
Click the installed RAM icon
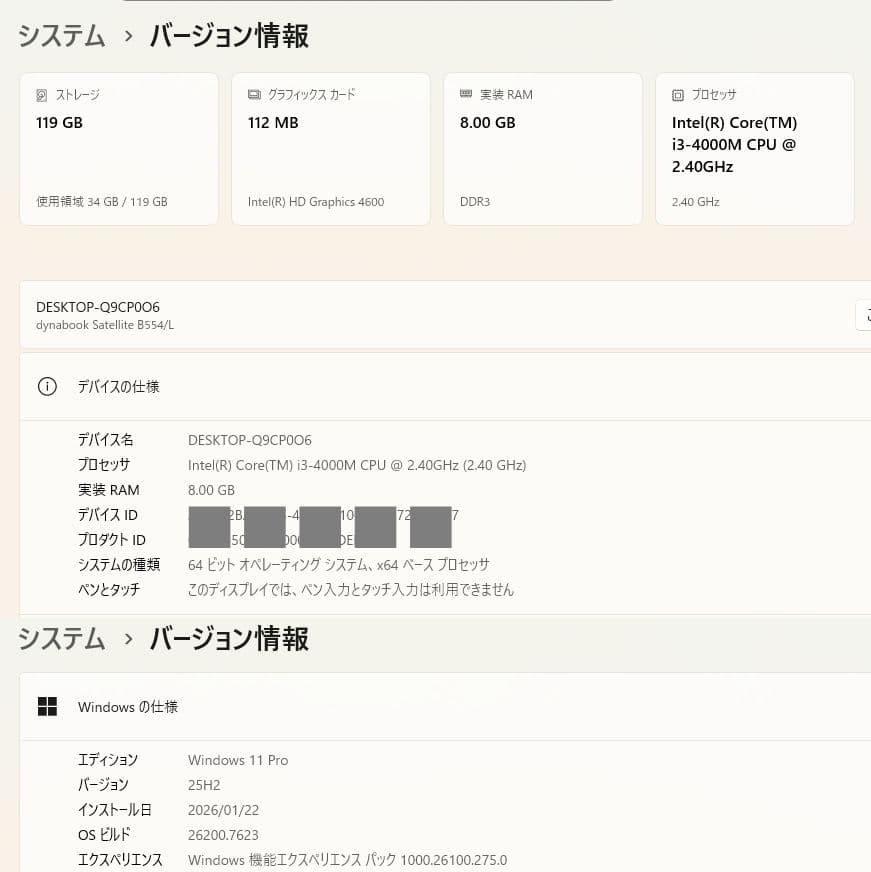click(x=466, y=94)
